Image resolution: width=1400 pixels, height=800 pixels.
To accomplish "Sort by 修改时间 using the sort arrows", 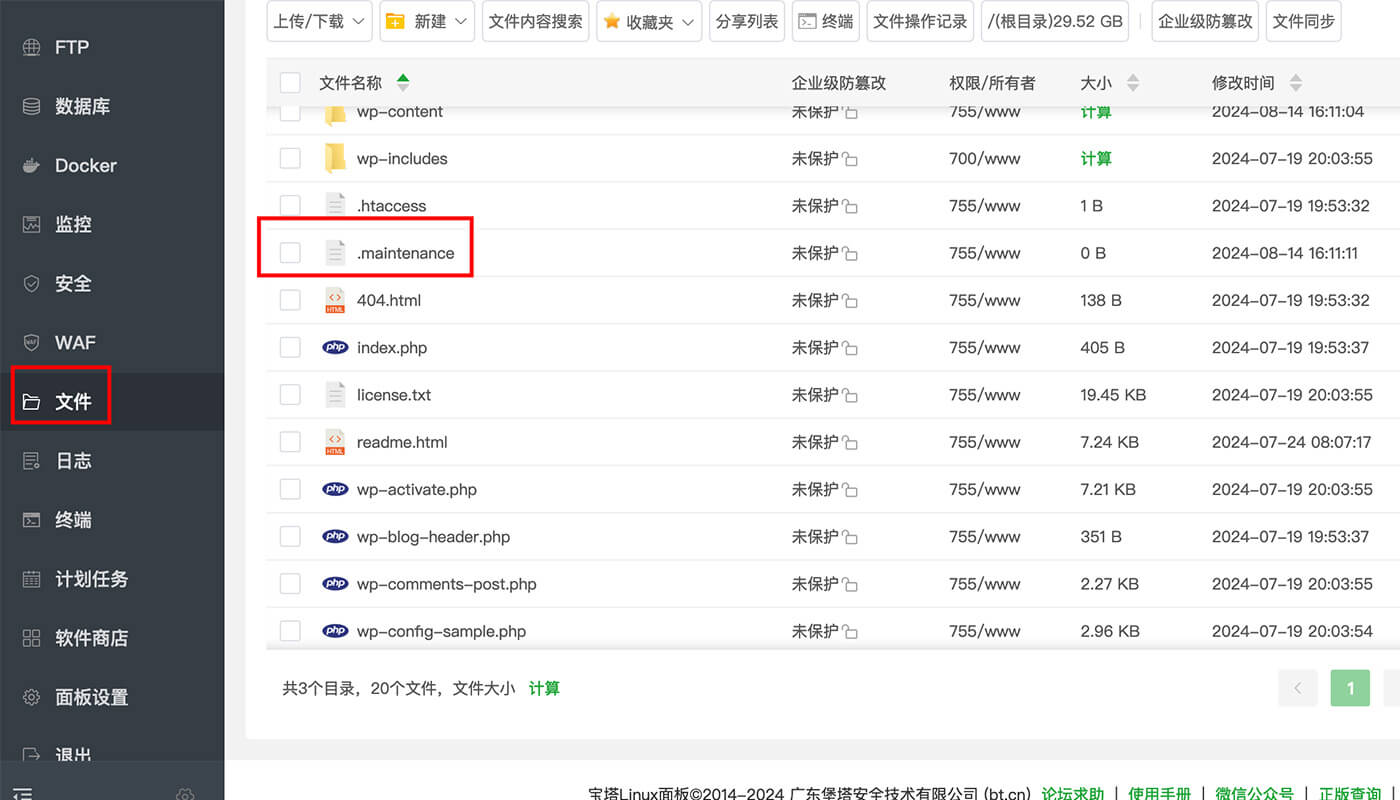I will coord(1296,83).
